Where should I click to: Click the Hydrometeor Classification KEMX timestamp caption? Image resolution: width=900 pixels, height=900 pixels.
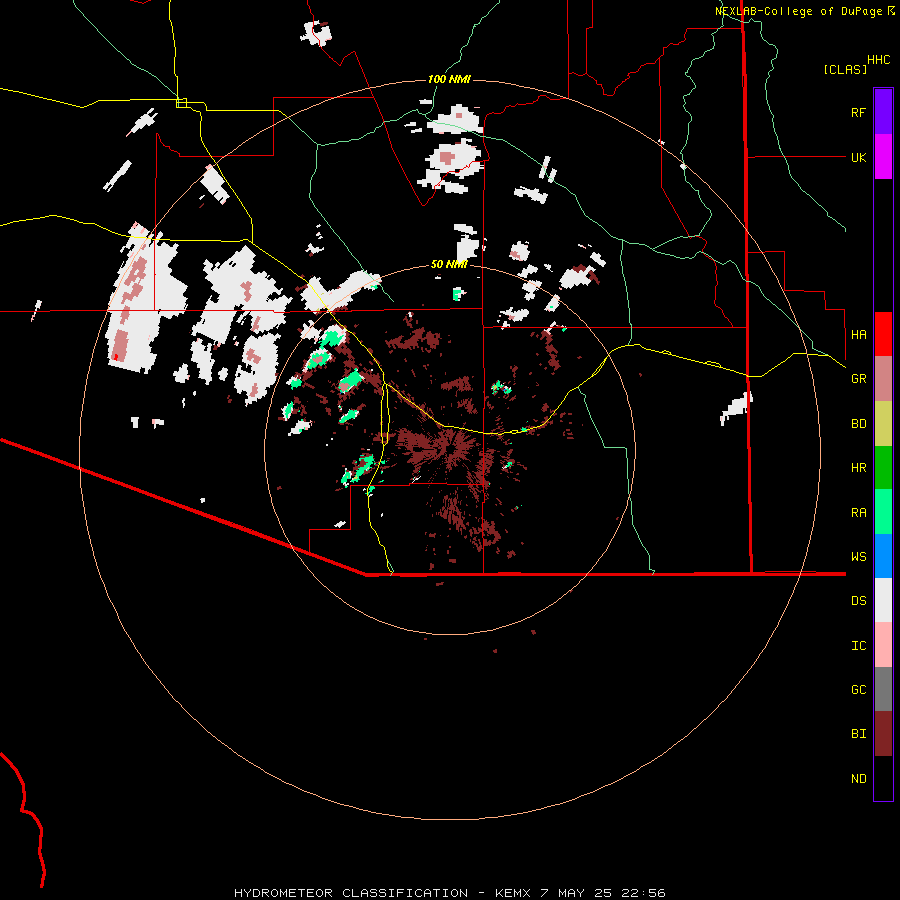(449, 893)
